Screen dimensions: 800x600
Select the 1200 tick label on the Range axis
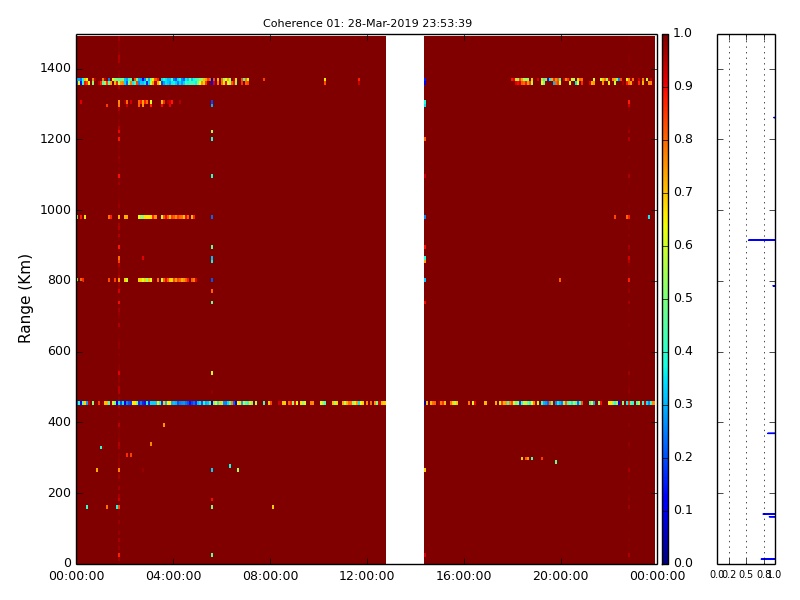55,139
